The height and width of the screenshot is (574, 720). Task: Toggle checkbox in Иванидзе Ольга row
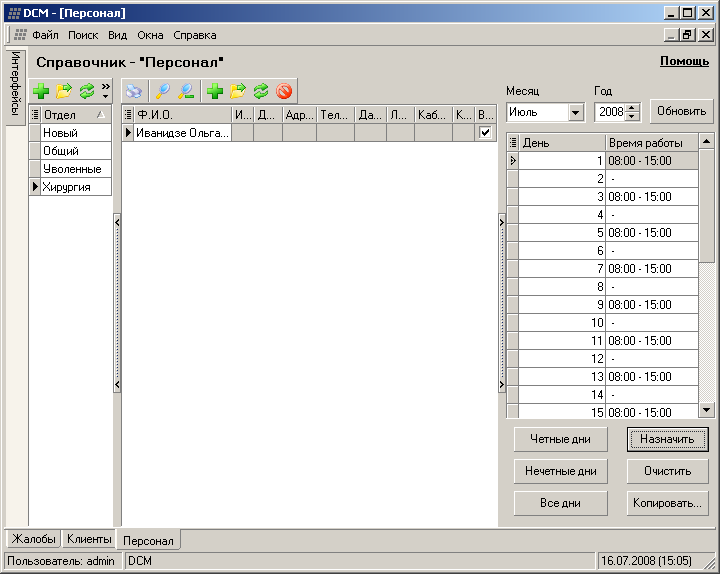(x=485, y=132)
